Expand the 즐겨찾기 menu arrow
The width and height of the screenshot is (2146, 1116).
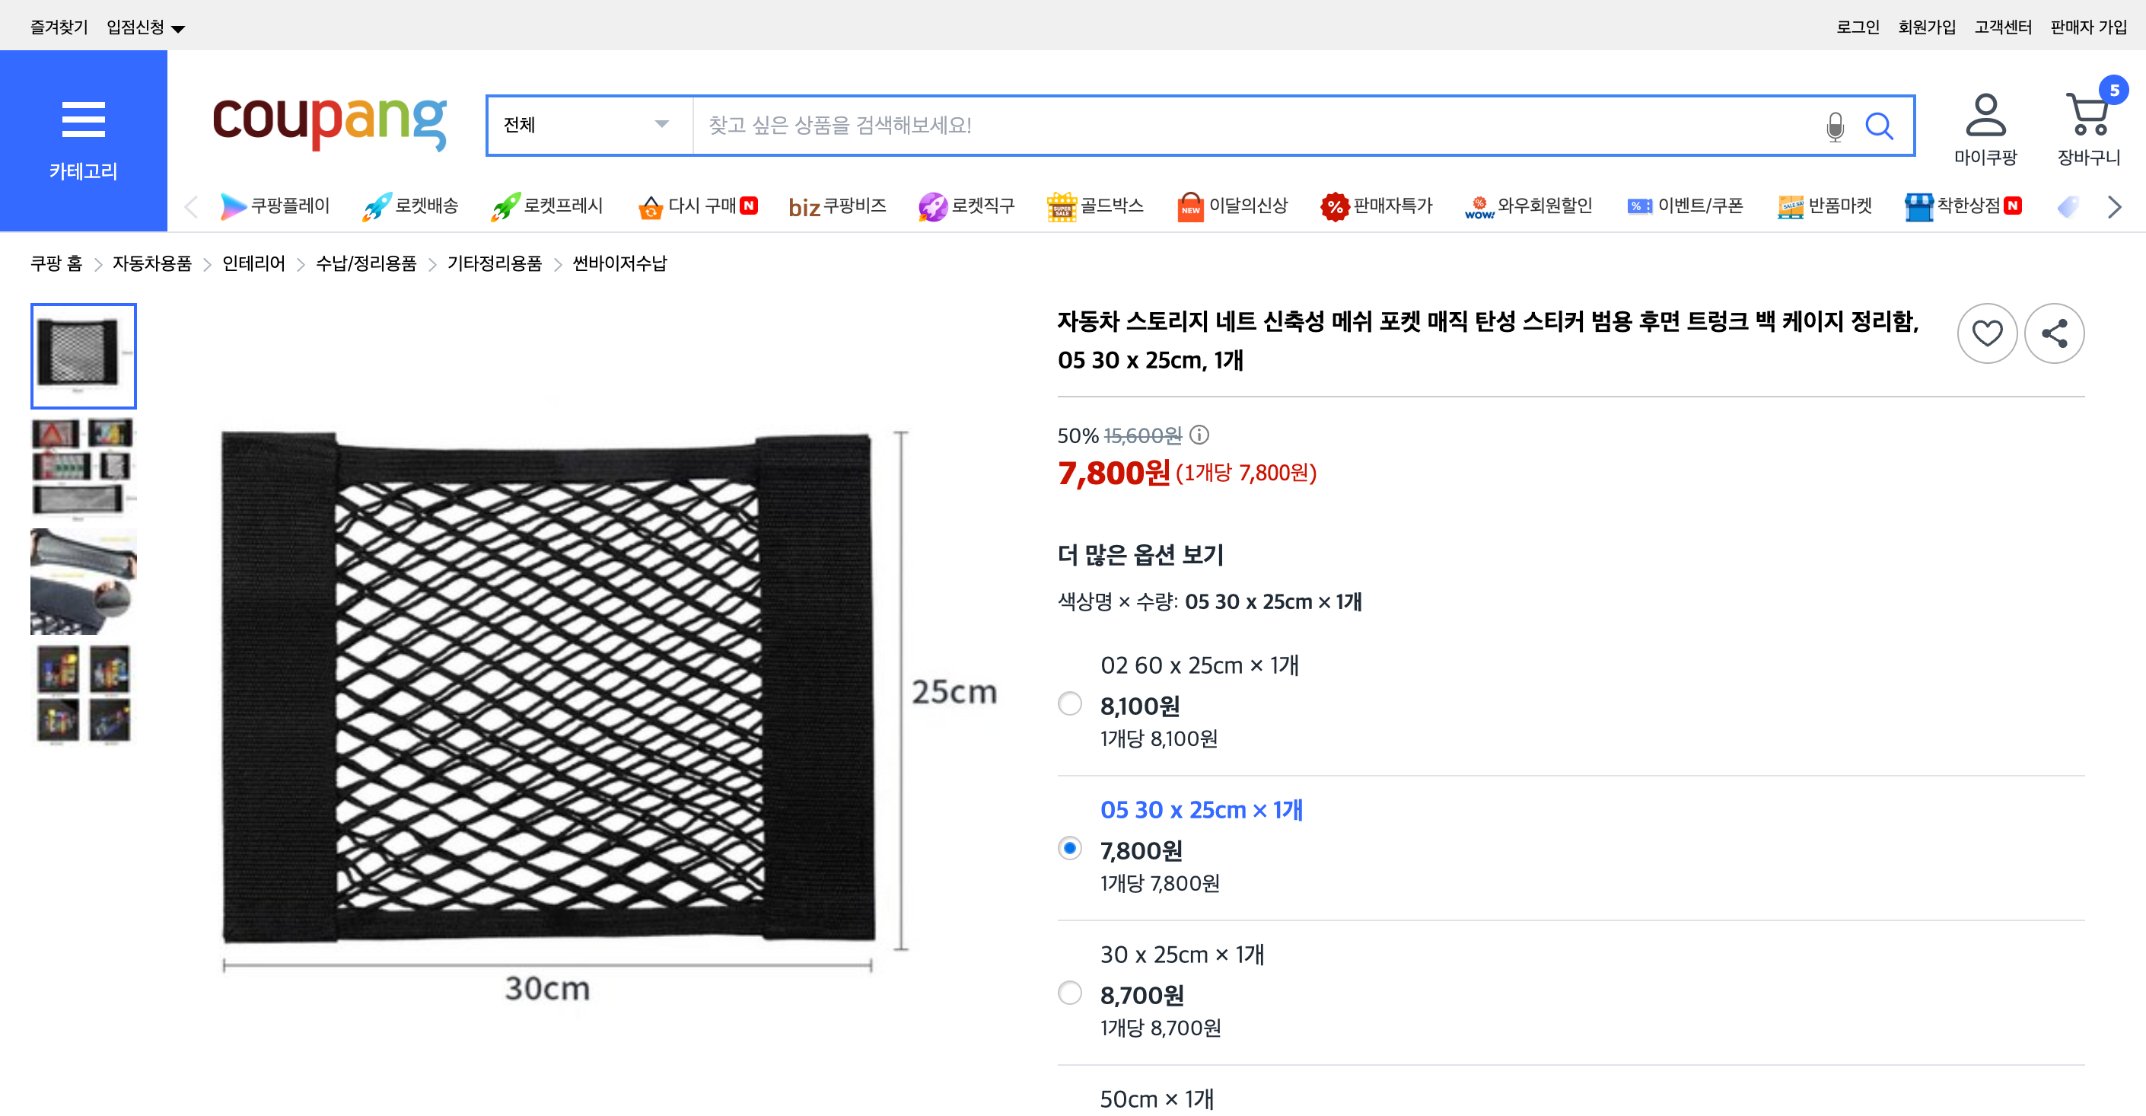coord(176,26)
